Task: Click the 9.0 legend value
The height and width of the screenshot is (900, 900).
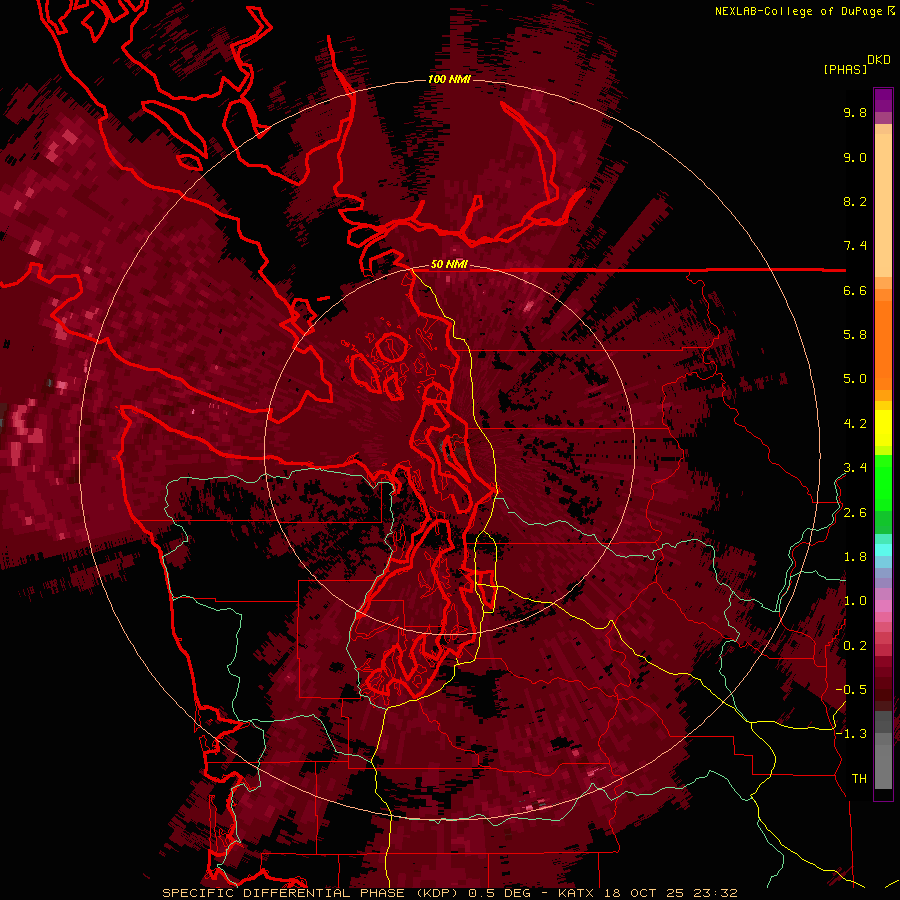Action: [855, 157]
